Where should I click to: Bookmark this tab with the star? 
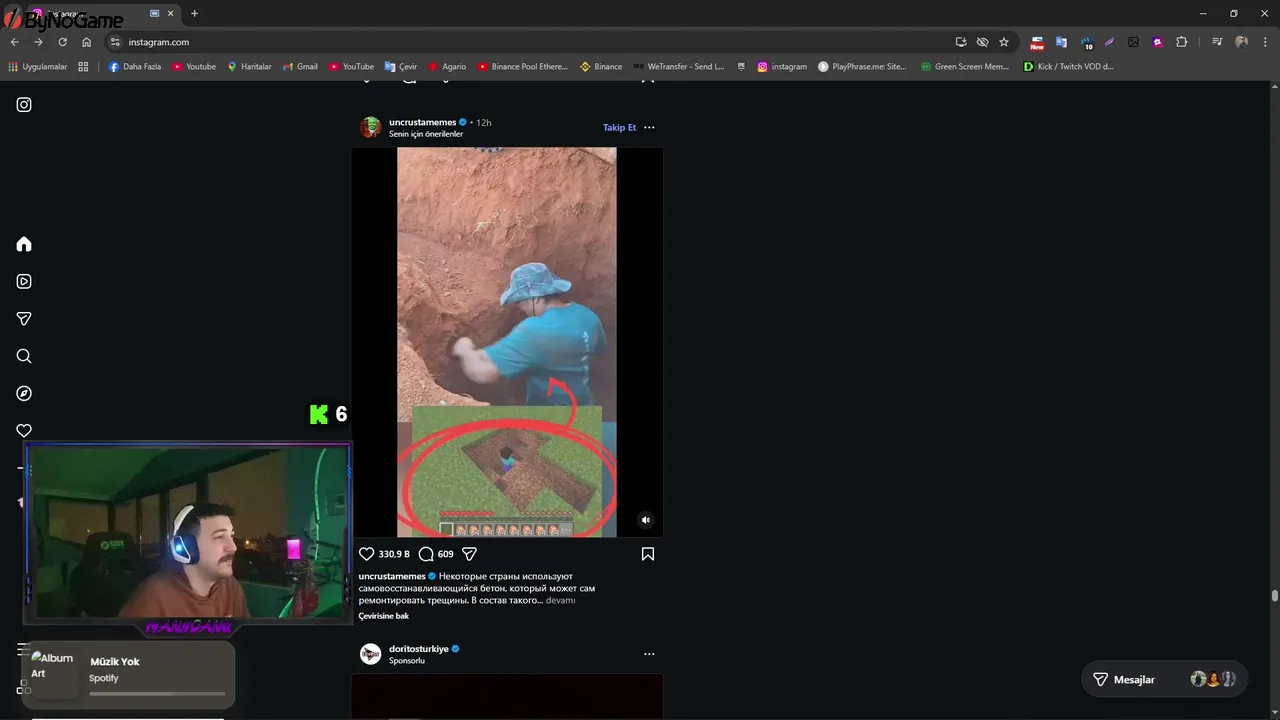(x=1004, y=42)
